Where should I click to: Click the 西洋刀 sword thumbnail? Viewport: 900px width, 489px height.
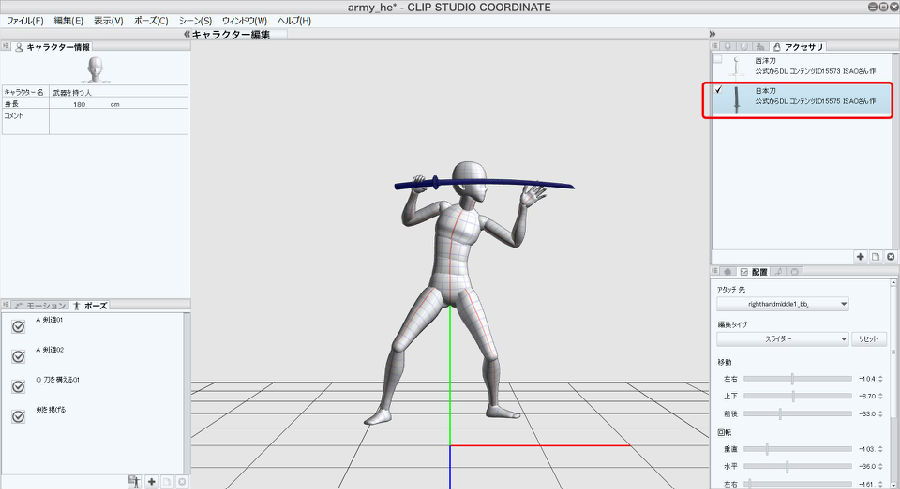[x=738, y=66]
